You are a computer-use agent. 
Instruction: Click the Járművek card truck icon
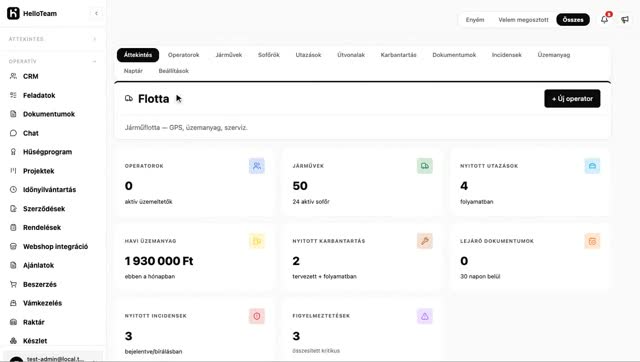pos(424,166)
